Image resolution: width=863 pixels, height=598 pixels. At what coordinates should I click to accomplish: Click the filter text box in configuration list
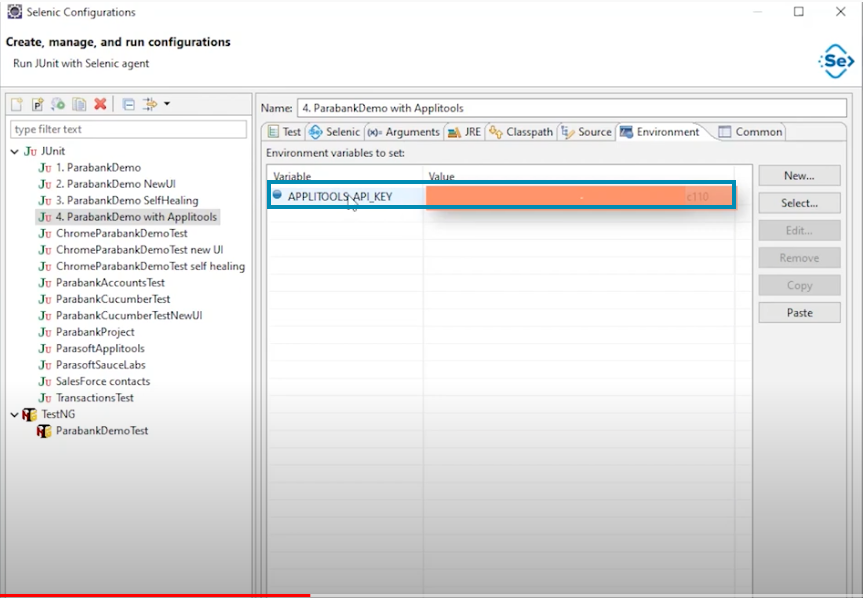[128, 129]
